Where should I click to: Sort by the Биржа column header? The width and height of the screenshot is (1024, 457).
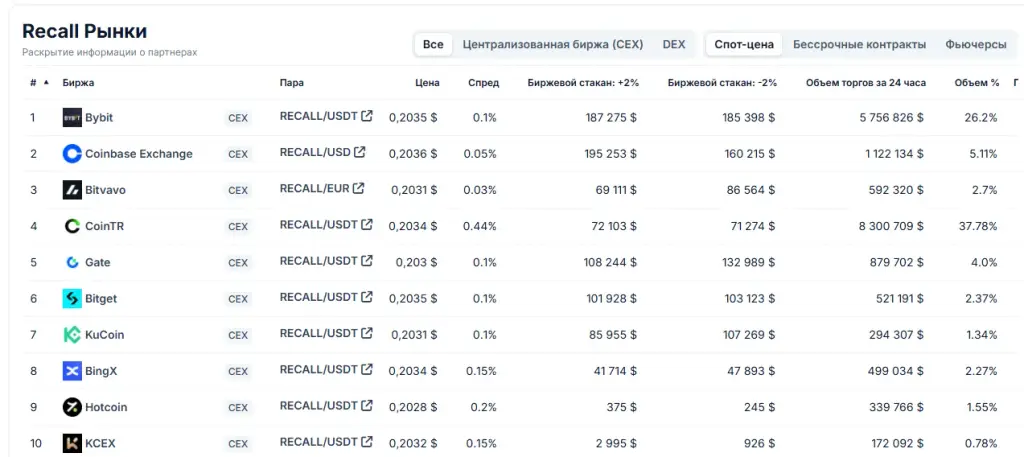(x=78, y=83)
